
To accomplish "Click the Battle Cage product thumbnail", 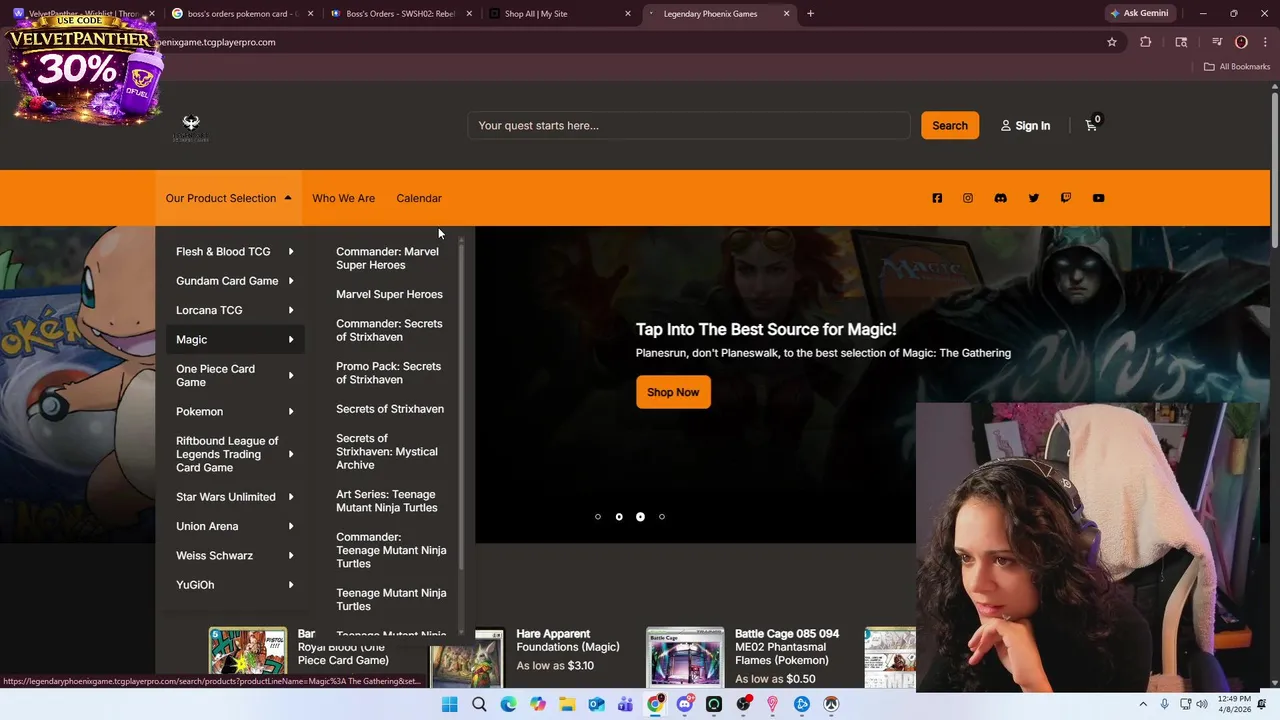I will coord(685,659).
